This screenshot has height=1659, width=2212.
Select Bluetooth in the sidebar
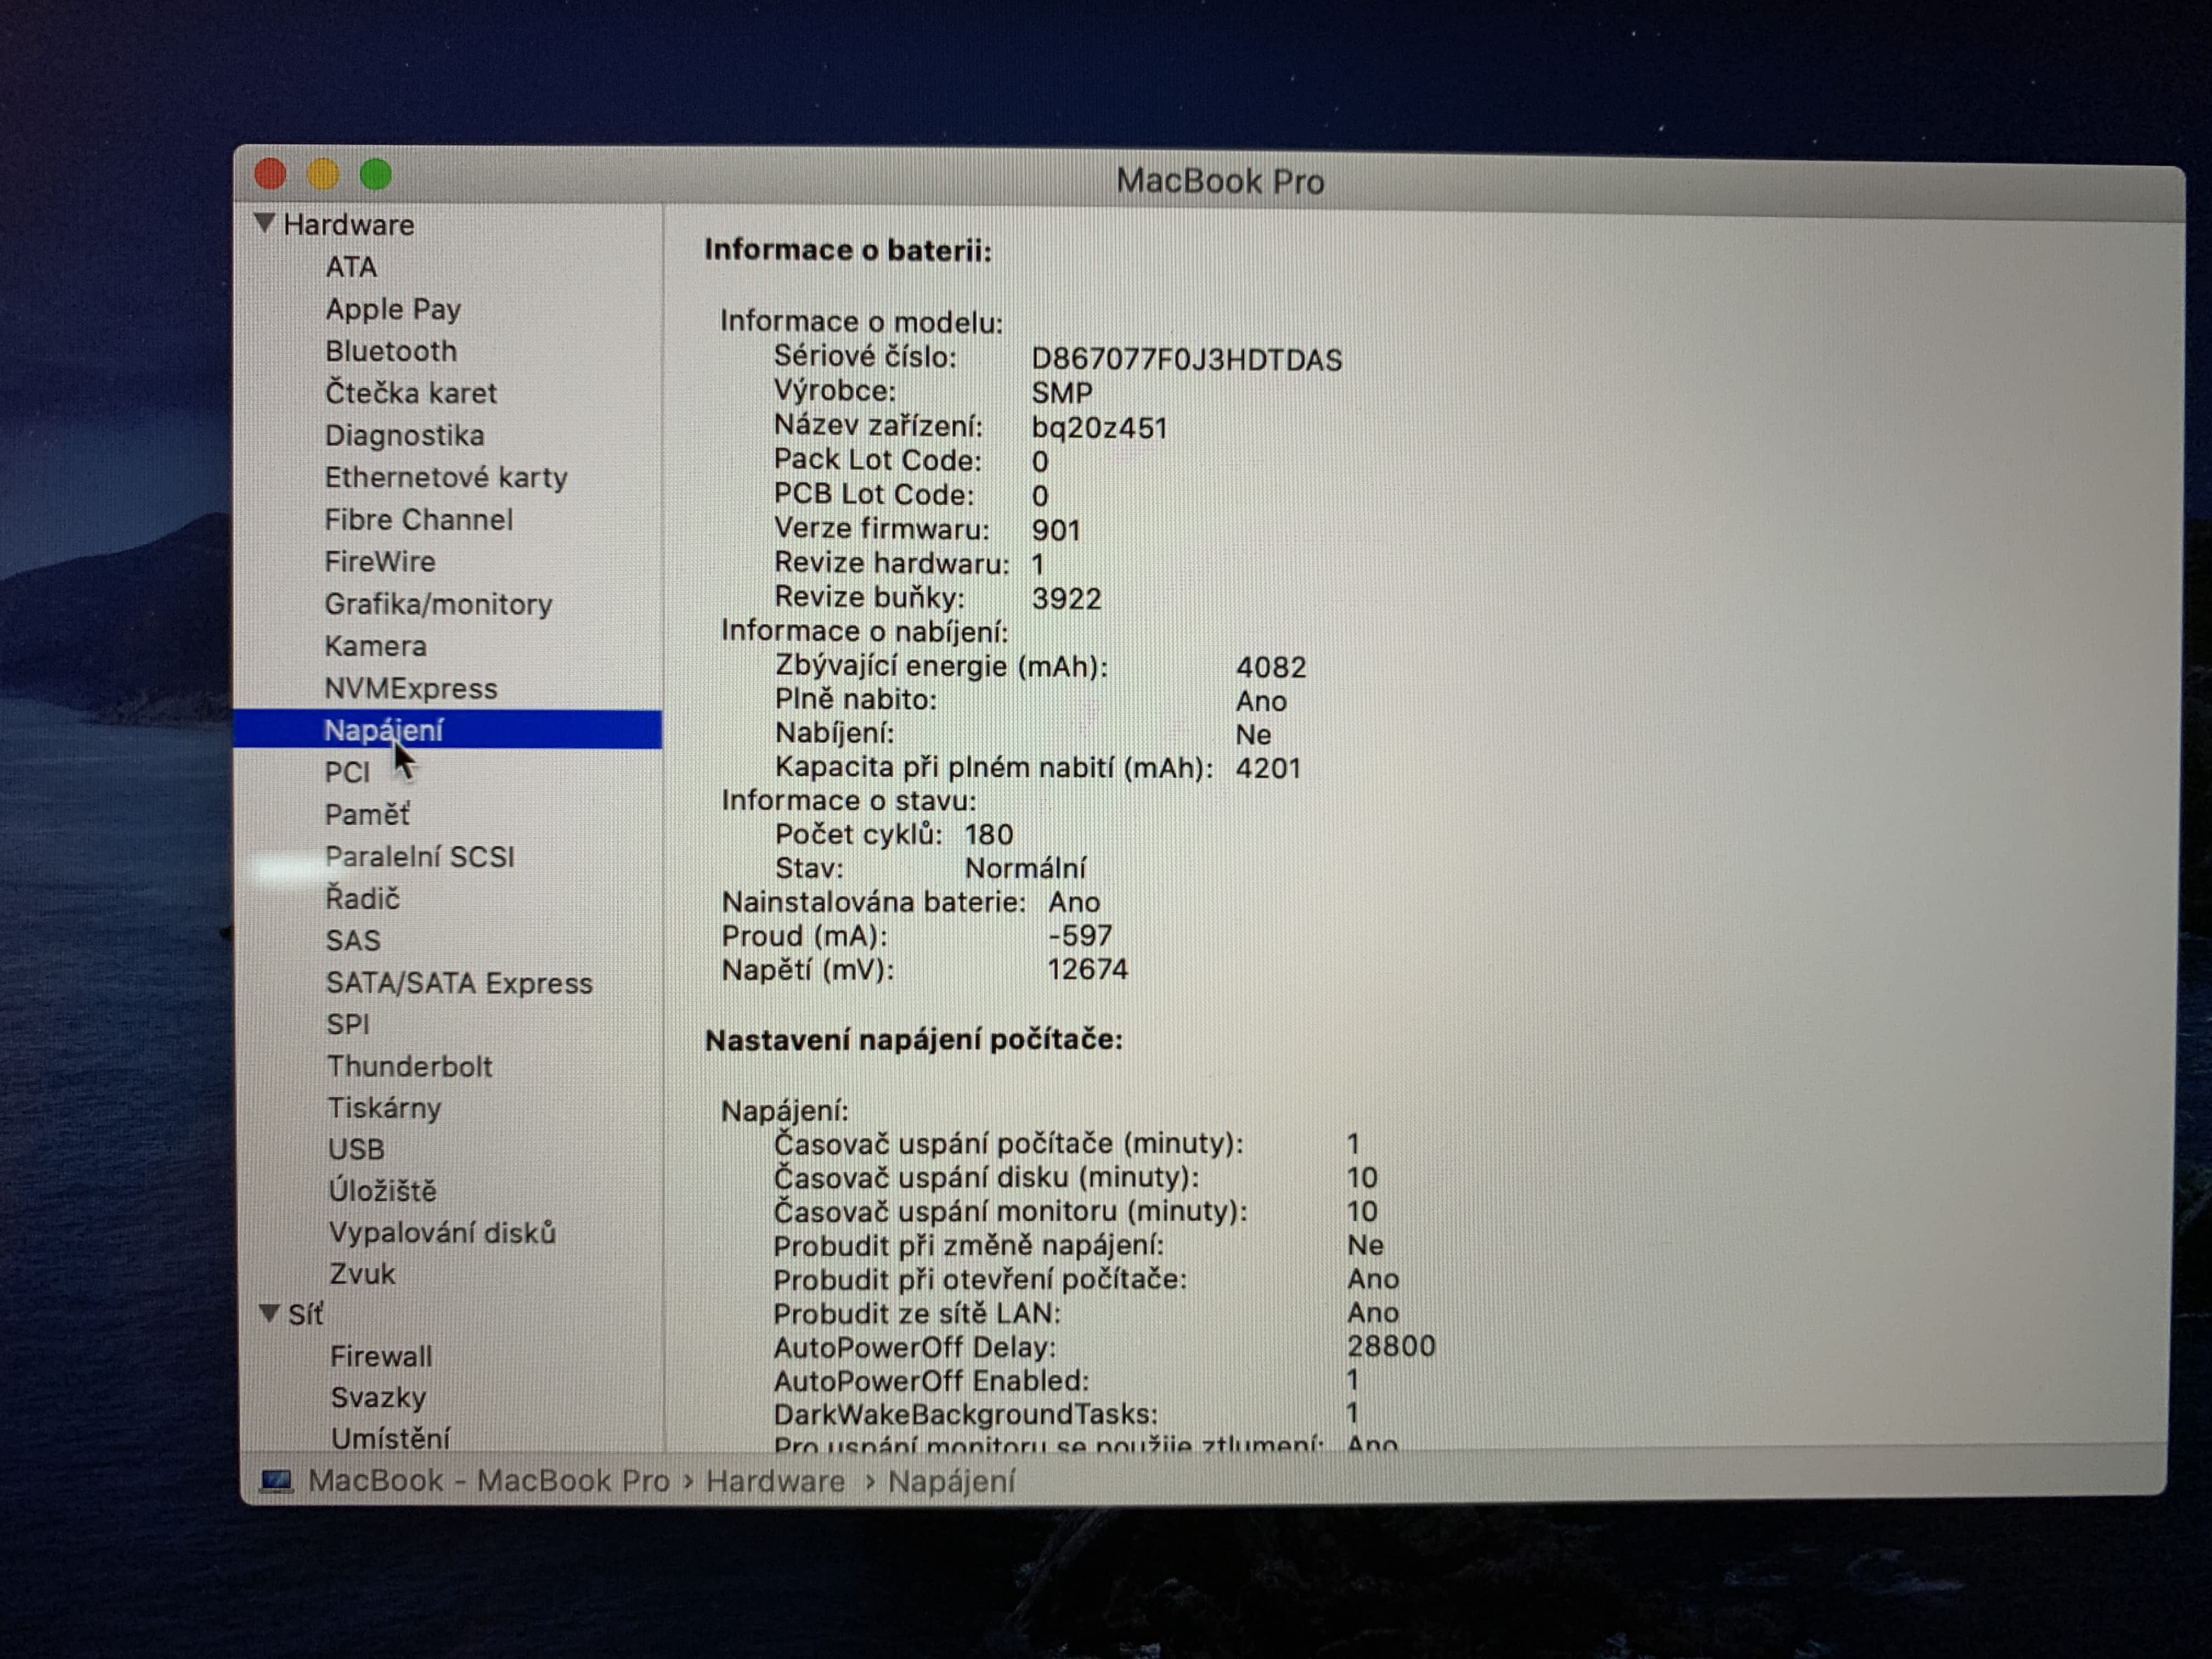[x=390, y=351]
